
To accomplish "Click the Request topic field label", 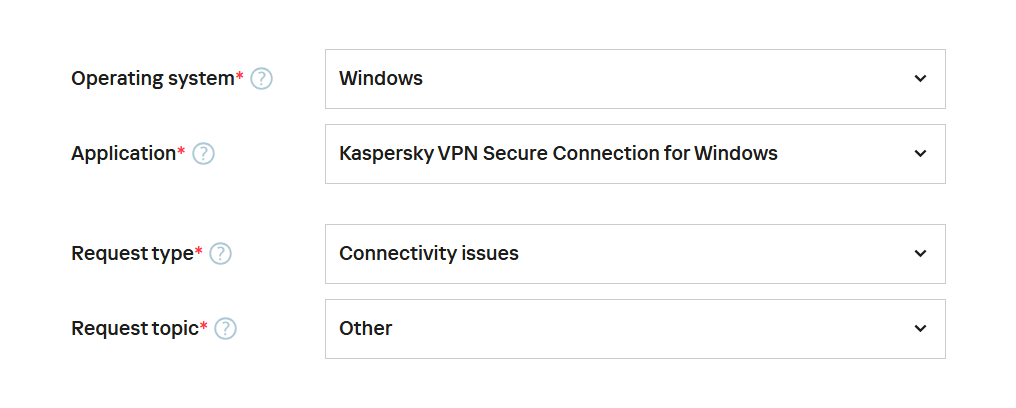I will tap(135, 329).
